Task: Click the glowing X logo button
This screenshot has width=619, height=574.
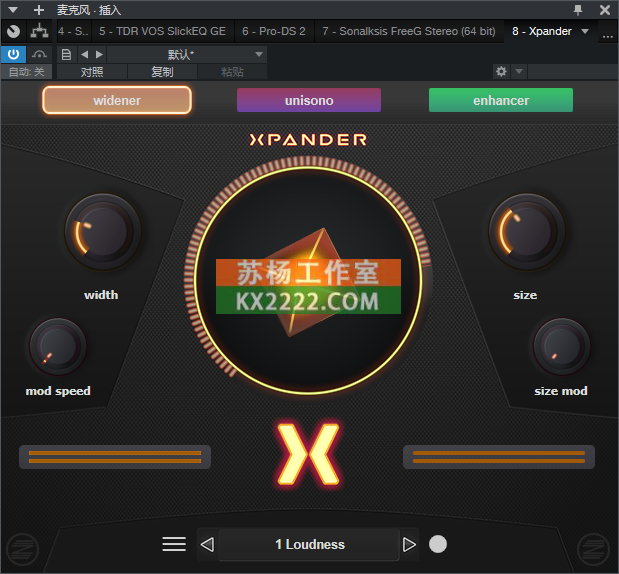Action: point(308,454)
